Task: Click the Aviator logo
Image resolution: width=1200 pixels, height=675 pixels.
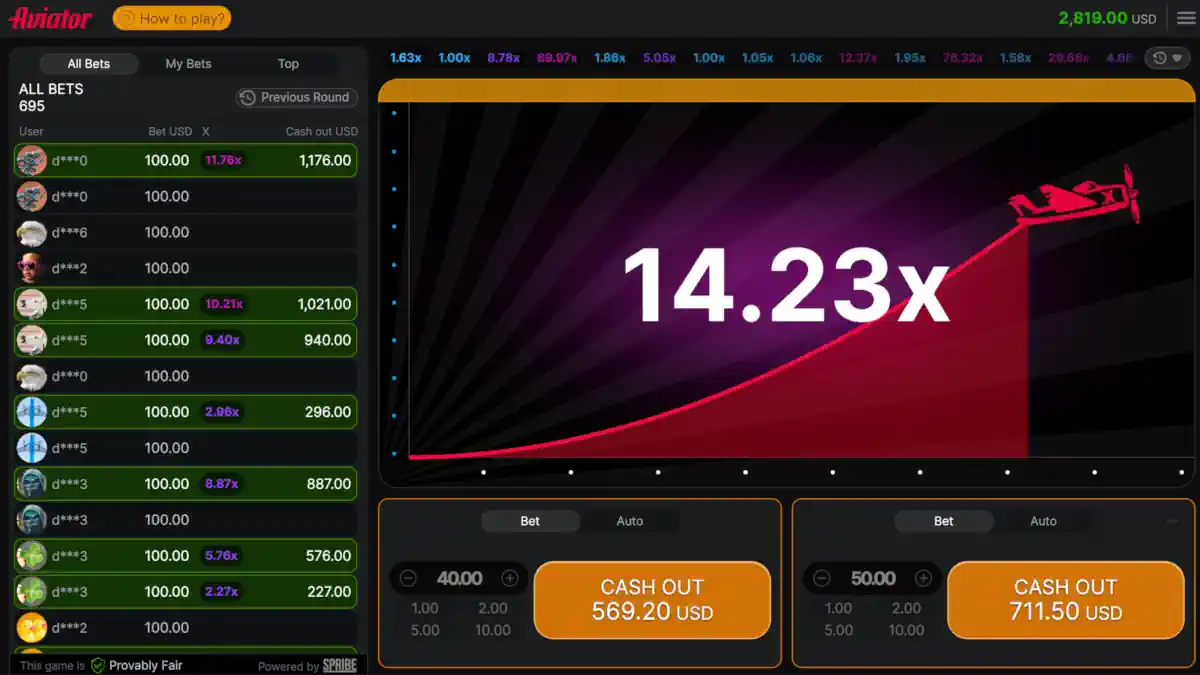Action: 50,18
